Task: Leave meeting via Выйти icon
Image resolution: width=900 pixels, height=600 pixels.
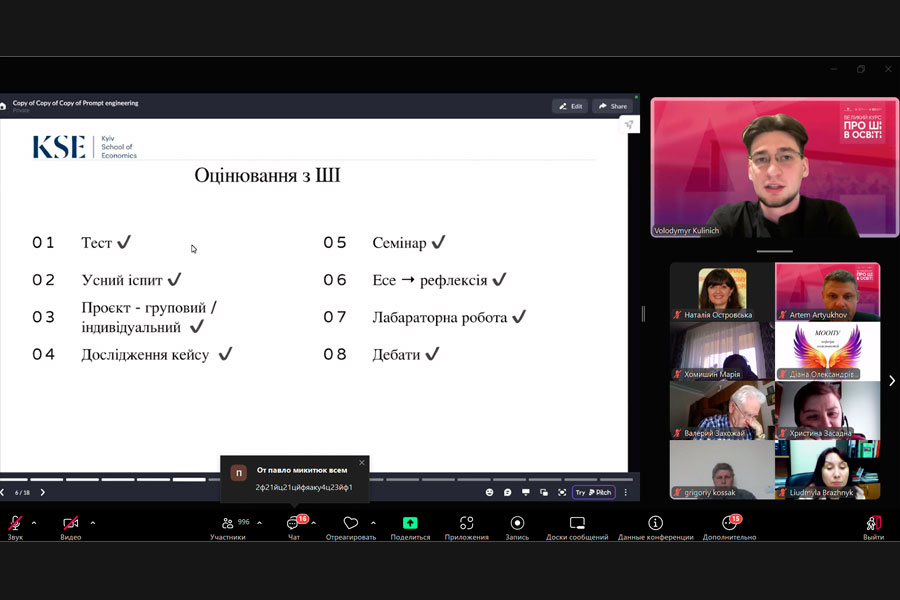Action: click(x=873, y=523)
